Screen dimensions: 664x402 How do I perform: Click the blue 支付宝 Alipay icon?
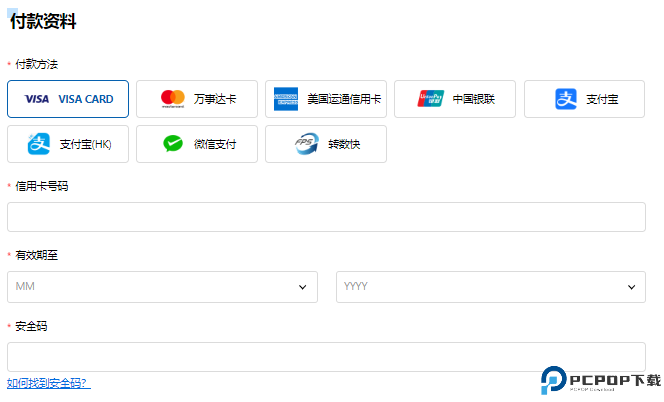(x=566, y=99)
